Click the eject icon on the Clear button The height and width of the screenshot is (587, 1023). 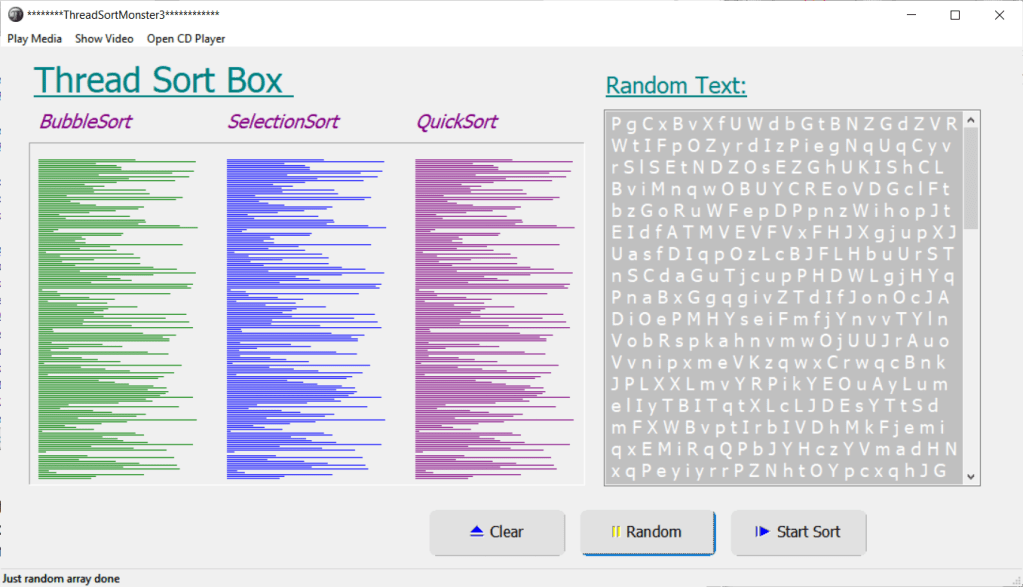pos(476,532)
